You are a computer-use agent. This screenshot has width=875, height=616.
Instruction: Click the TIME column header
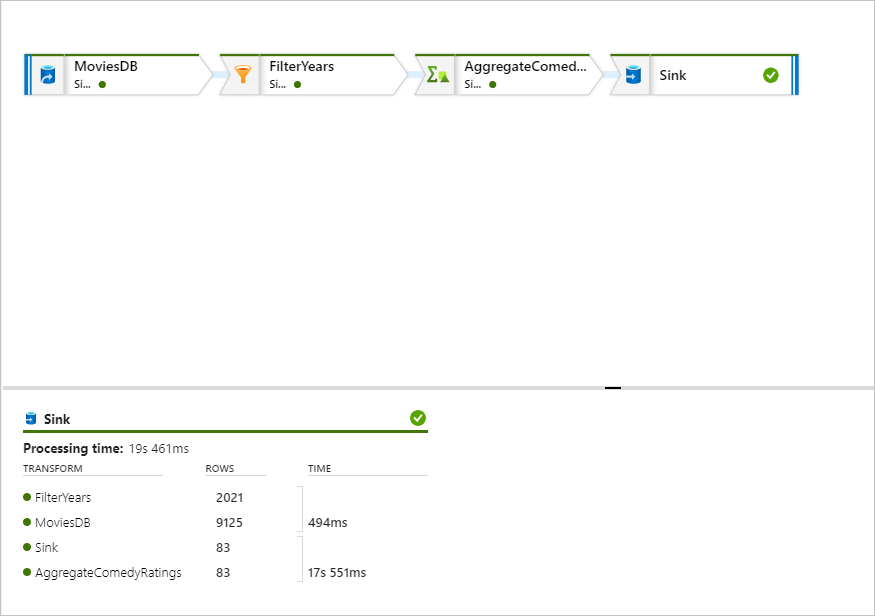(319, 468)
